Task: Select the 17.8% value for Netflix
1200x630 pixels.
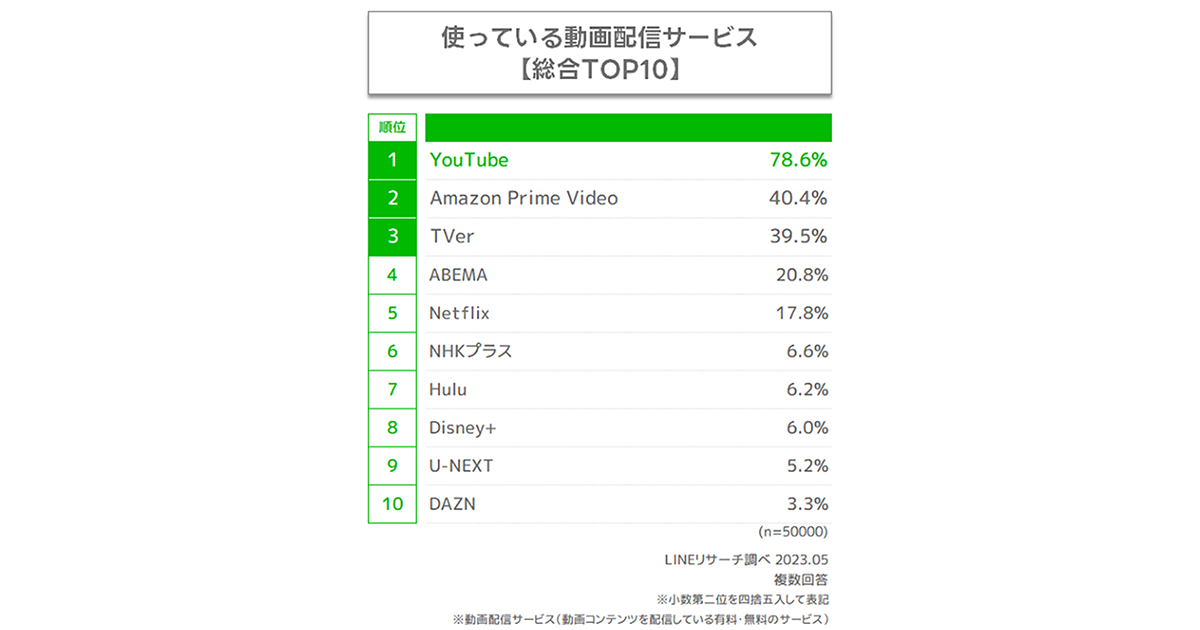Action: pyautogui.click(x=802, y=313)
